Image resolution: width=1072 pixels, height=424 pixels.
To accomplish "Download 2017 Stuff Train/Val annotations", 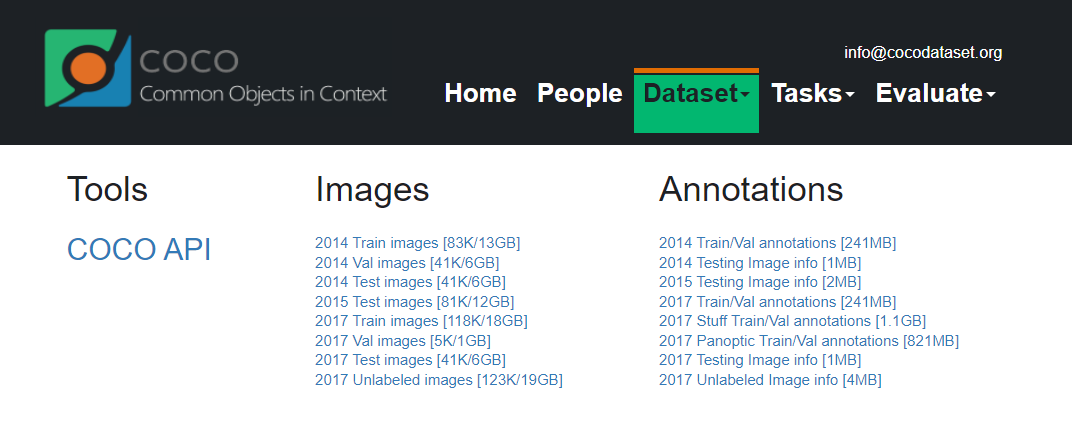I will [x=792, y=321].
